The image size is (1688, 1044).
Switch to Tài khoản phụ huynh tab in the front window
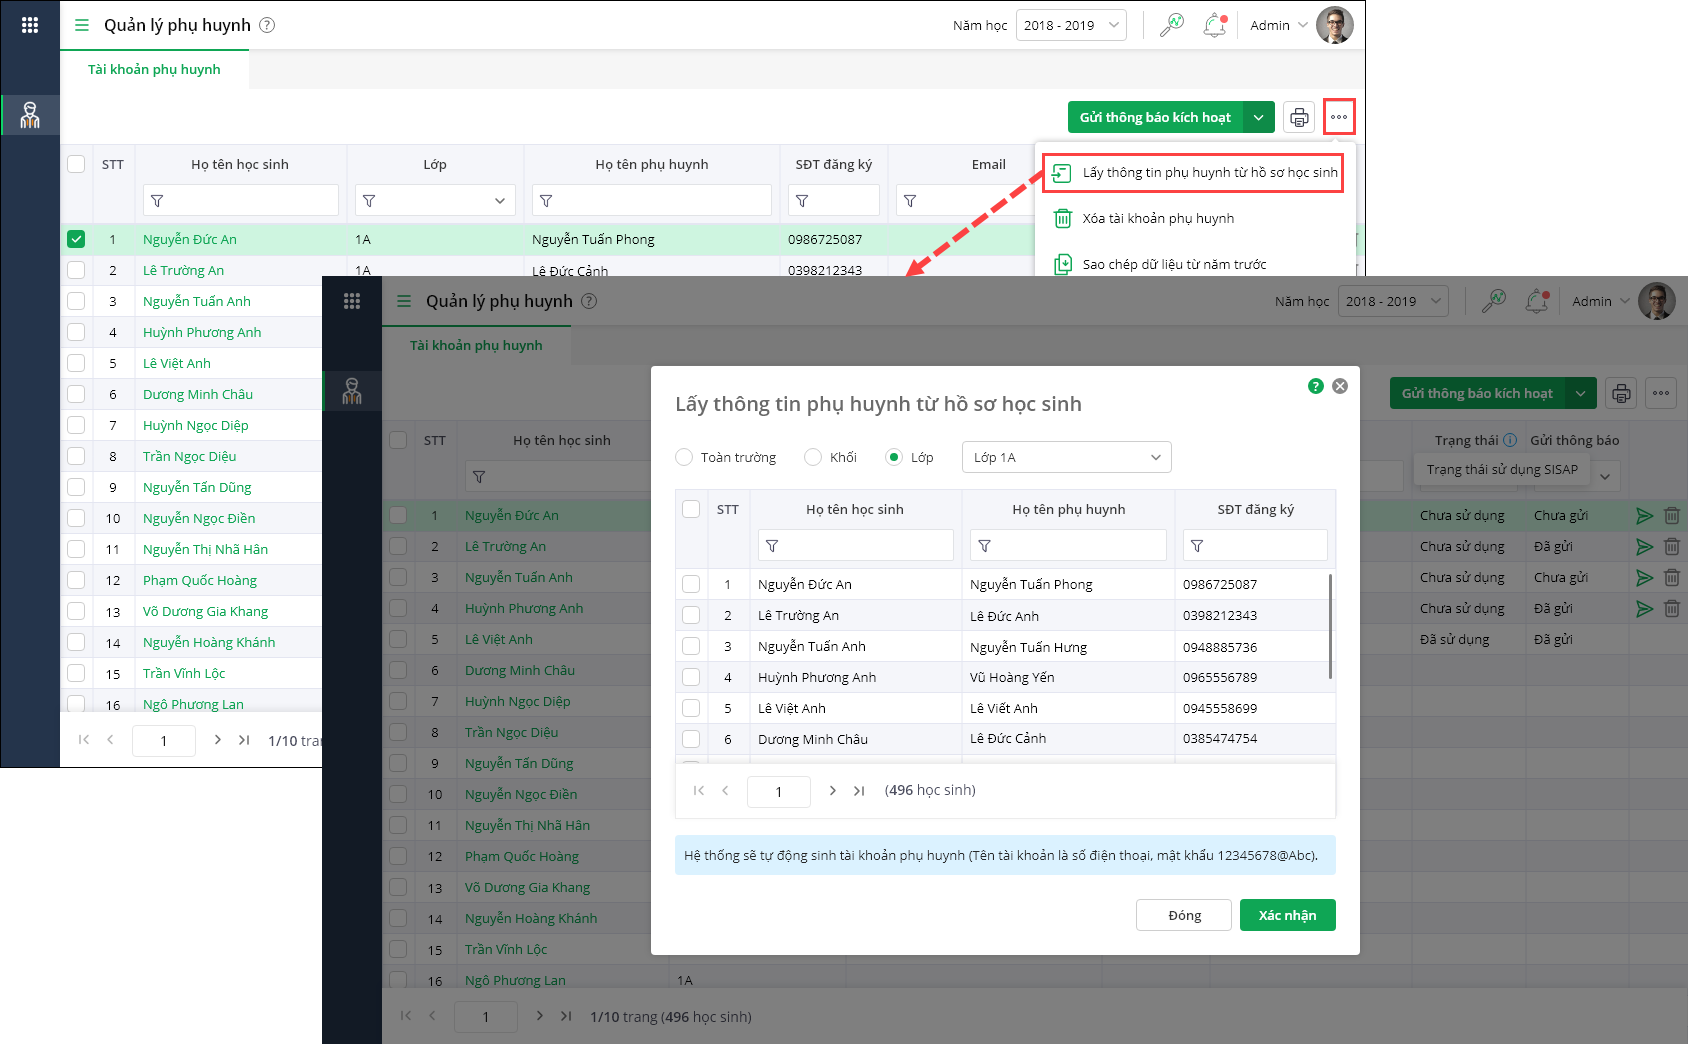(x=476, y=345)
